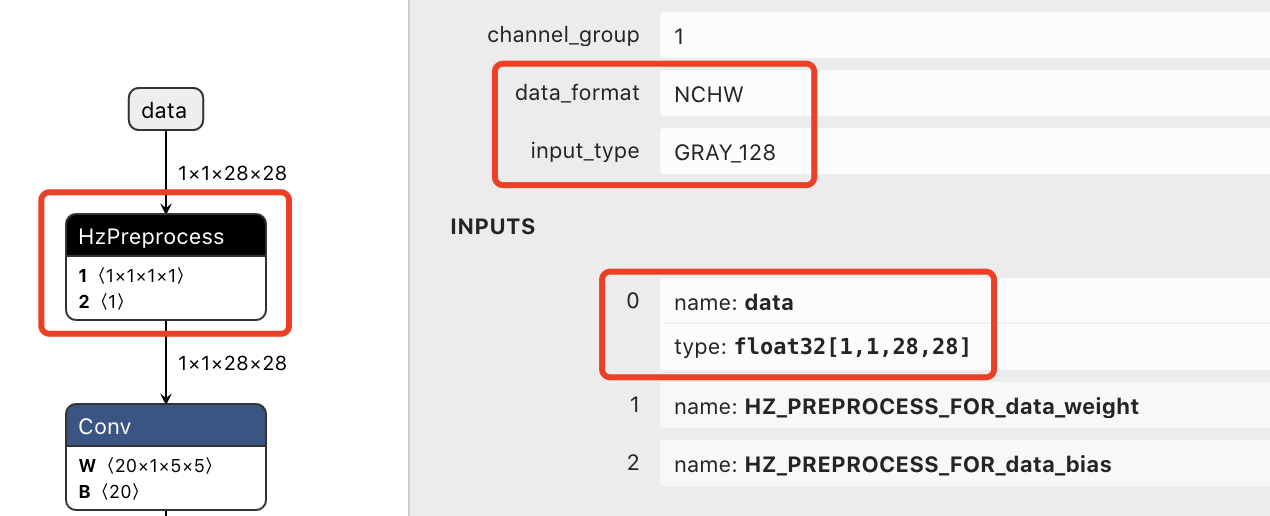This screenshot has height=516, width=1270.
Task: Click edge label between data and HzPreprocess
Action: coord(232,173)
